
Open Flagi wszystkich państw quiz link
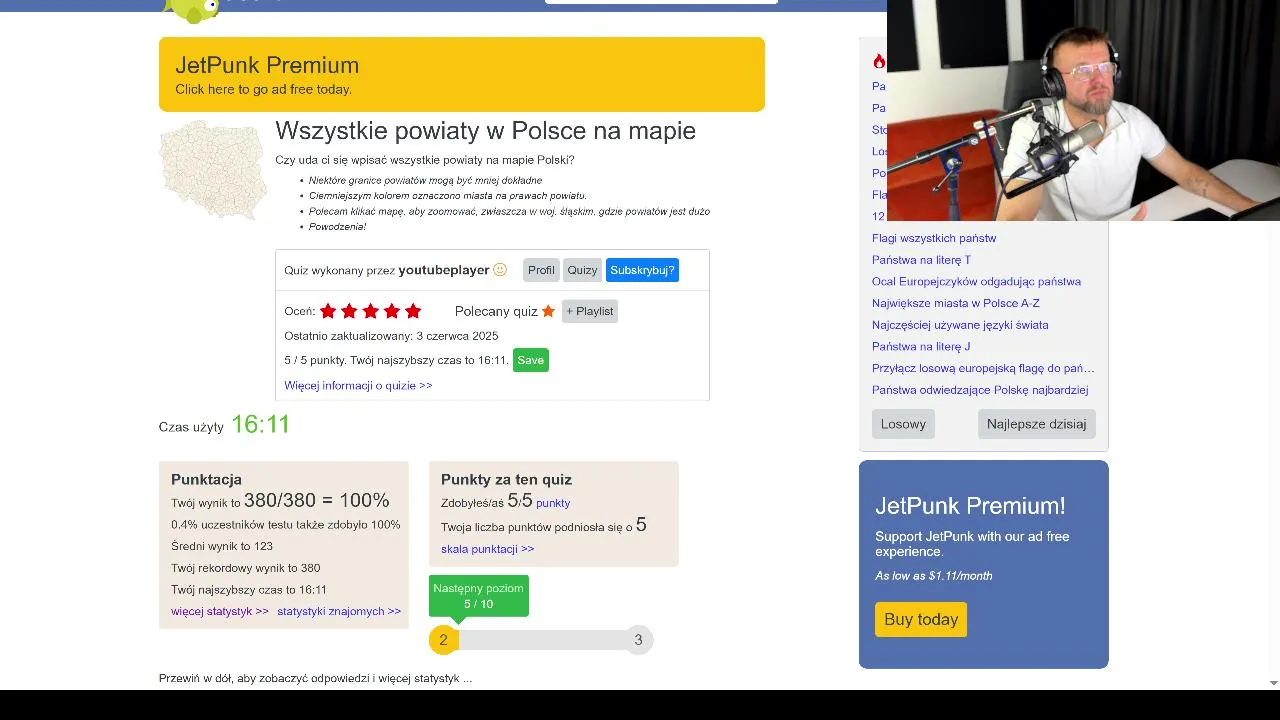[x=934, y=238]
